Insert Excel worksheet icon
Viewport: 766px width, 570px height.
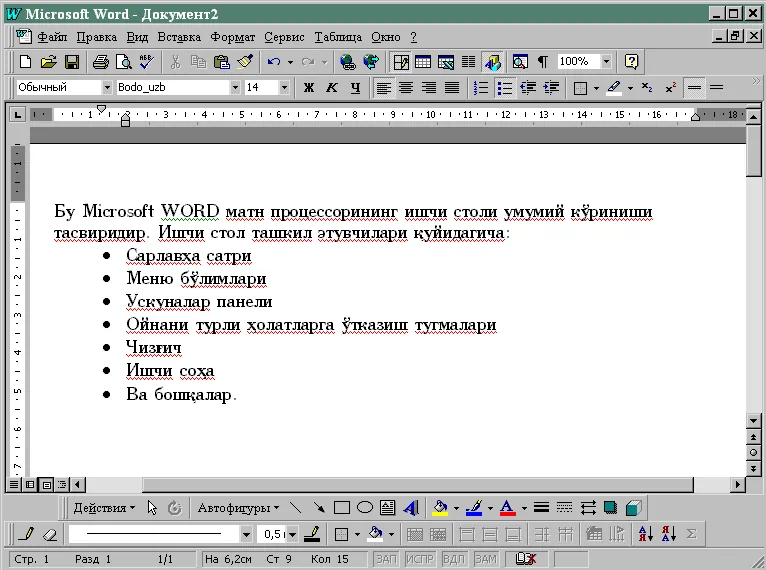coord(446,62)
